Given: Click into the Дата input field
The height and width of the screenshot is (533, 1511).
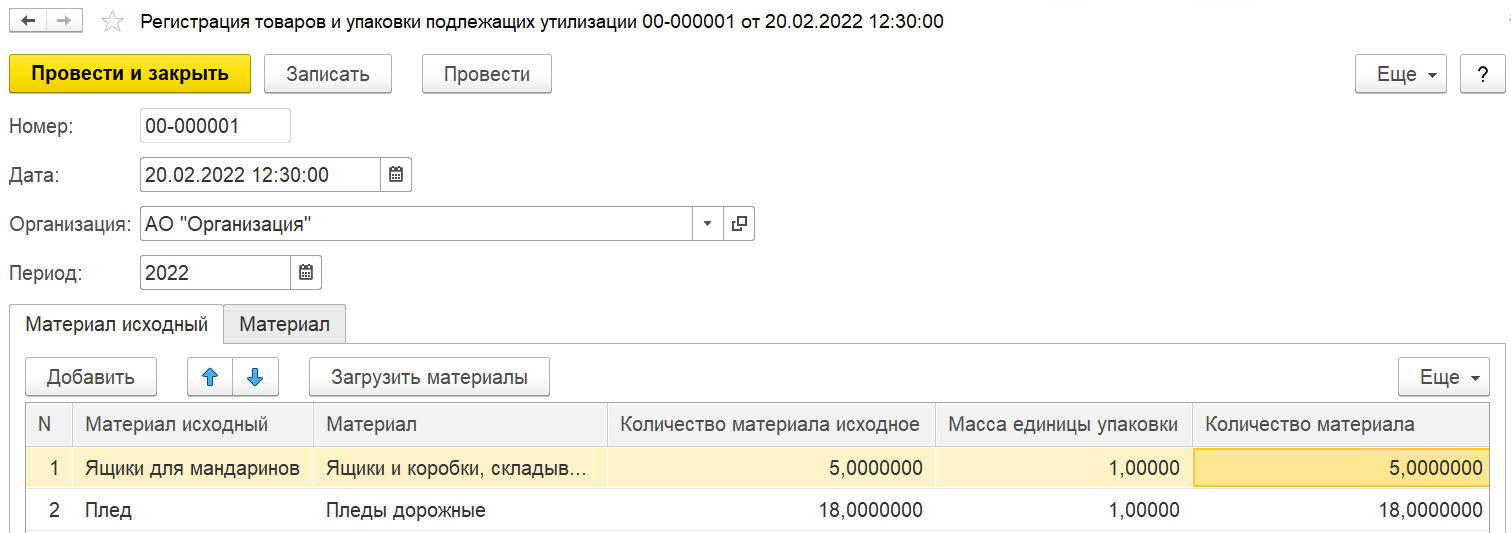Looking at the screenshot, I should (x=260, y=174).
